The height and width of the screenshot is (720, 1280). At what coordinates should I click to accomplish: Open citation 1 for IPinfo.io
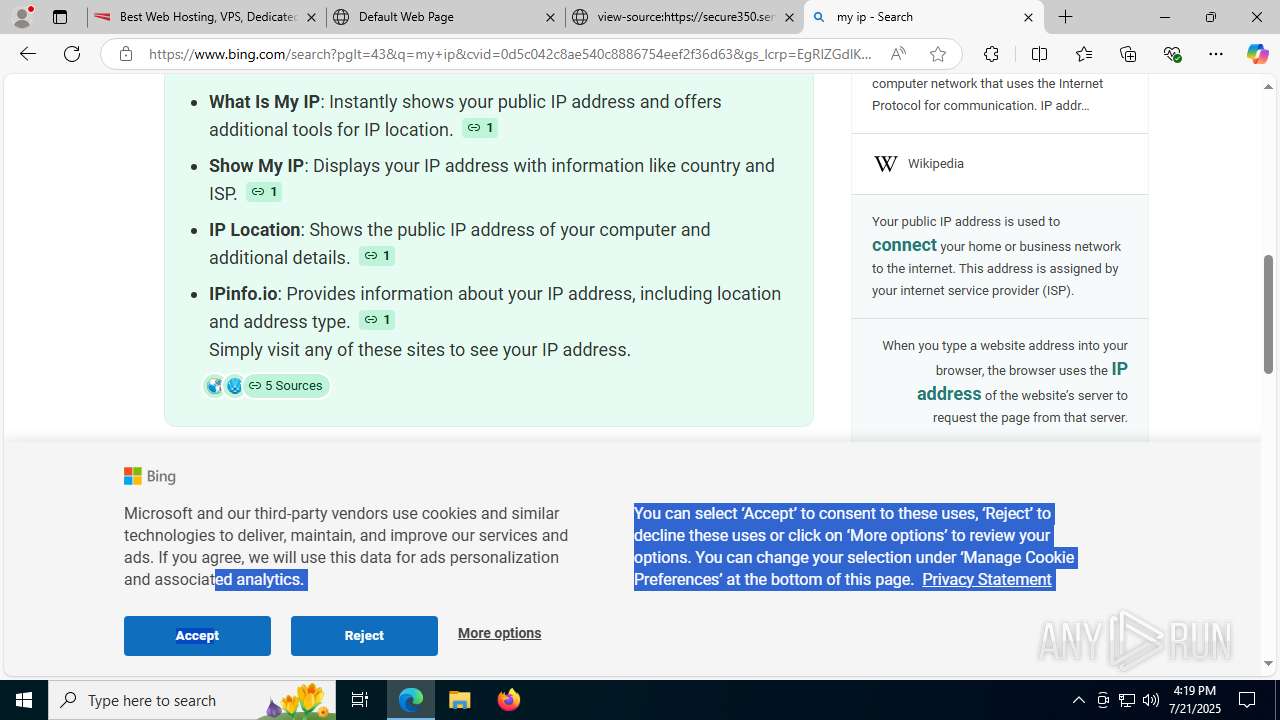377,320
